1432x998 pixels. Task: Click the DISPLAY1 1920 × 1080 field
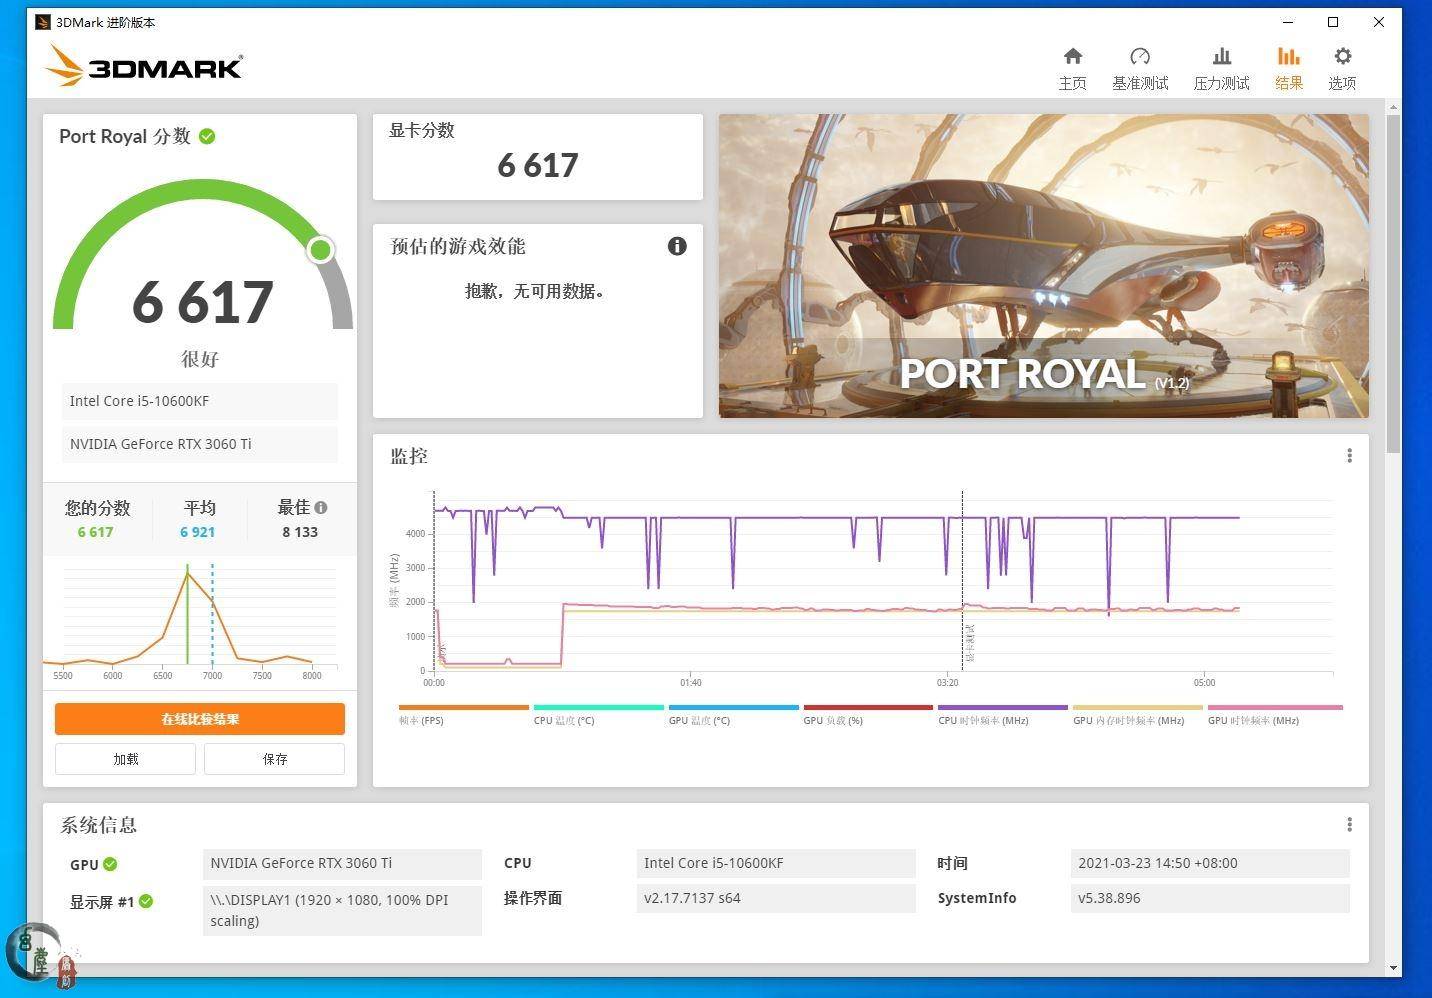point(342,910)
